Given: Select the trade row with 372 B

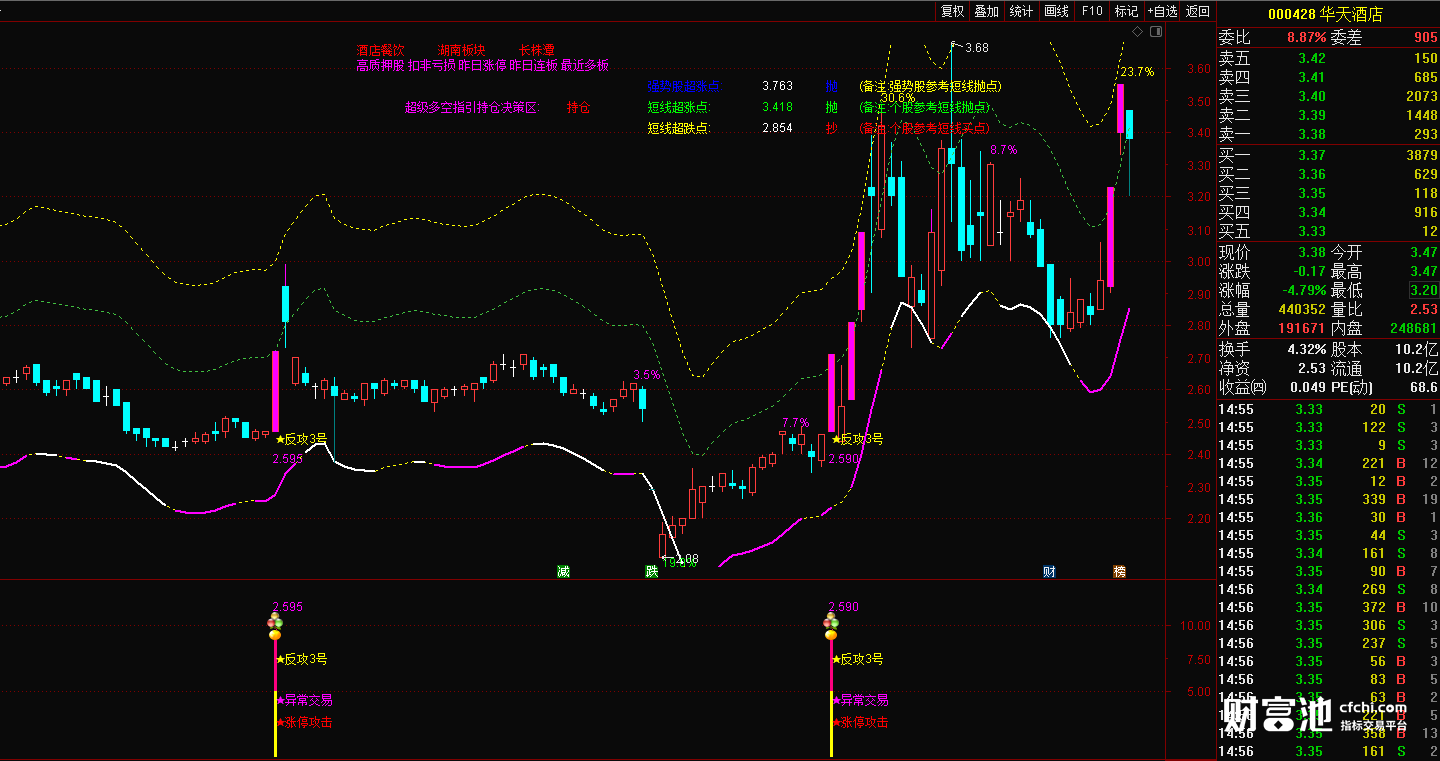Looking at the screenshot, I should coord(1328,607).
